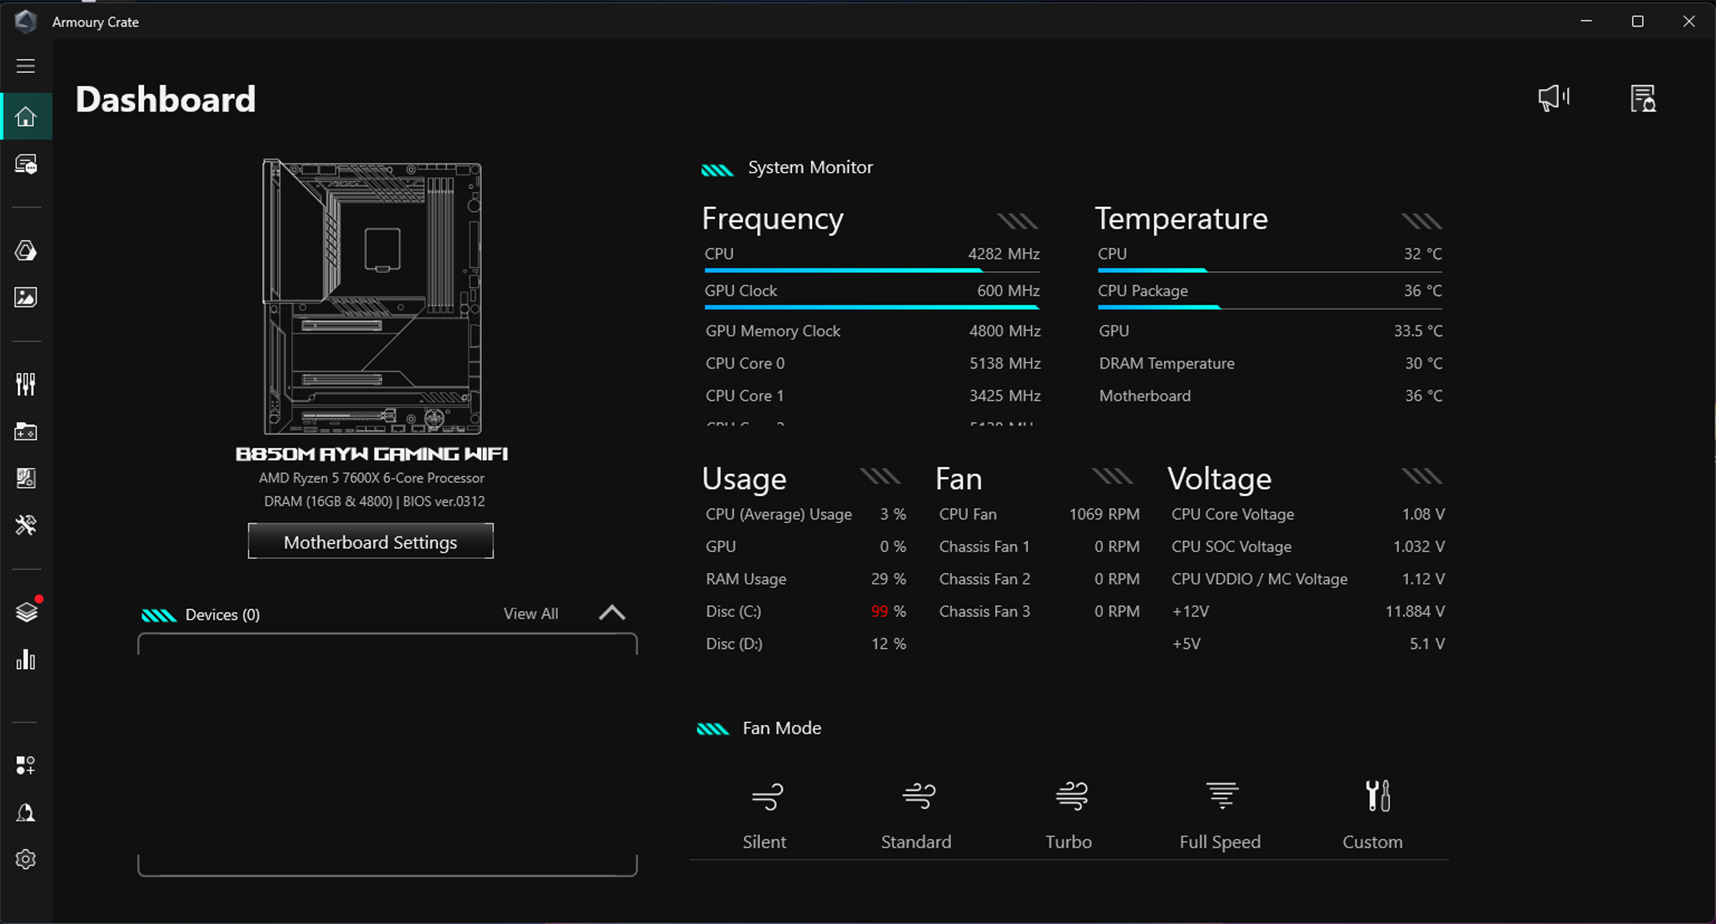Click the CPU VDDIO / MC Voltage row

click(1308, 579)
